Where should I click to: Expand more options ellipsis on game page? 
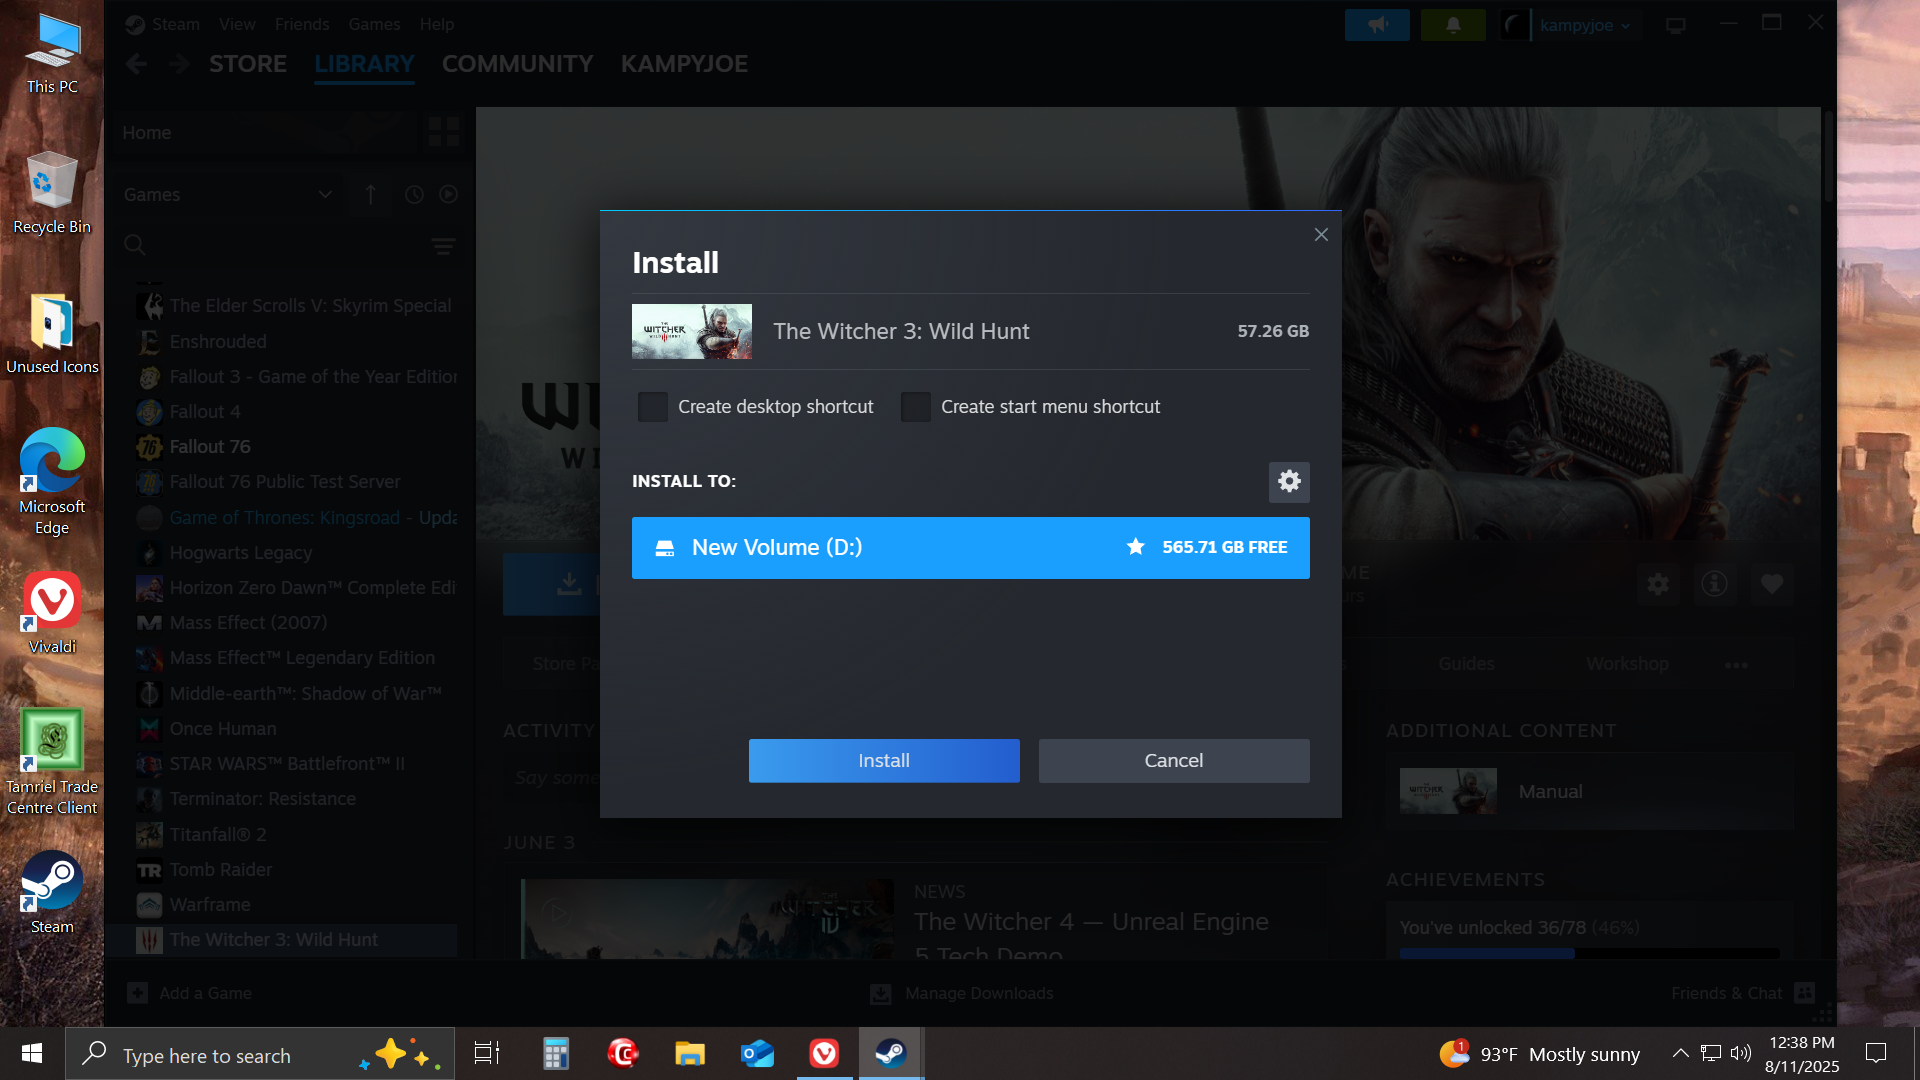coord(1737,665)
